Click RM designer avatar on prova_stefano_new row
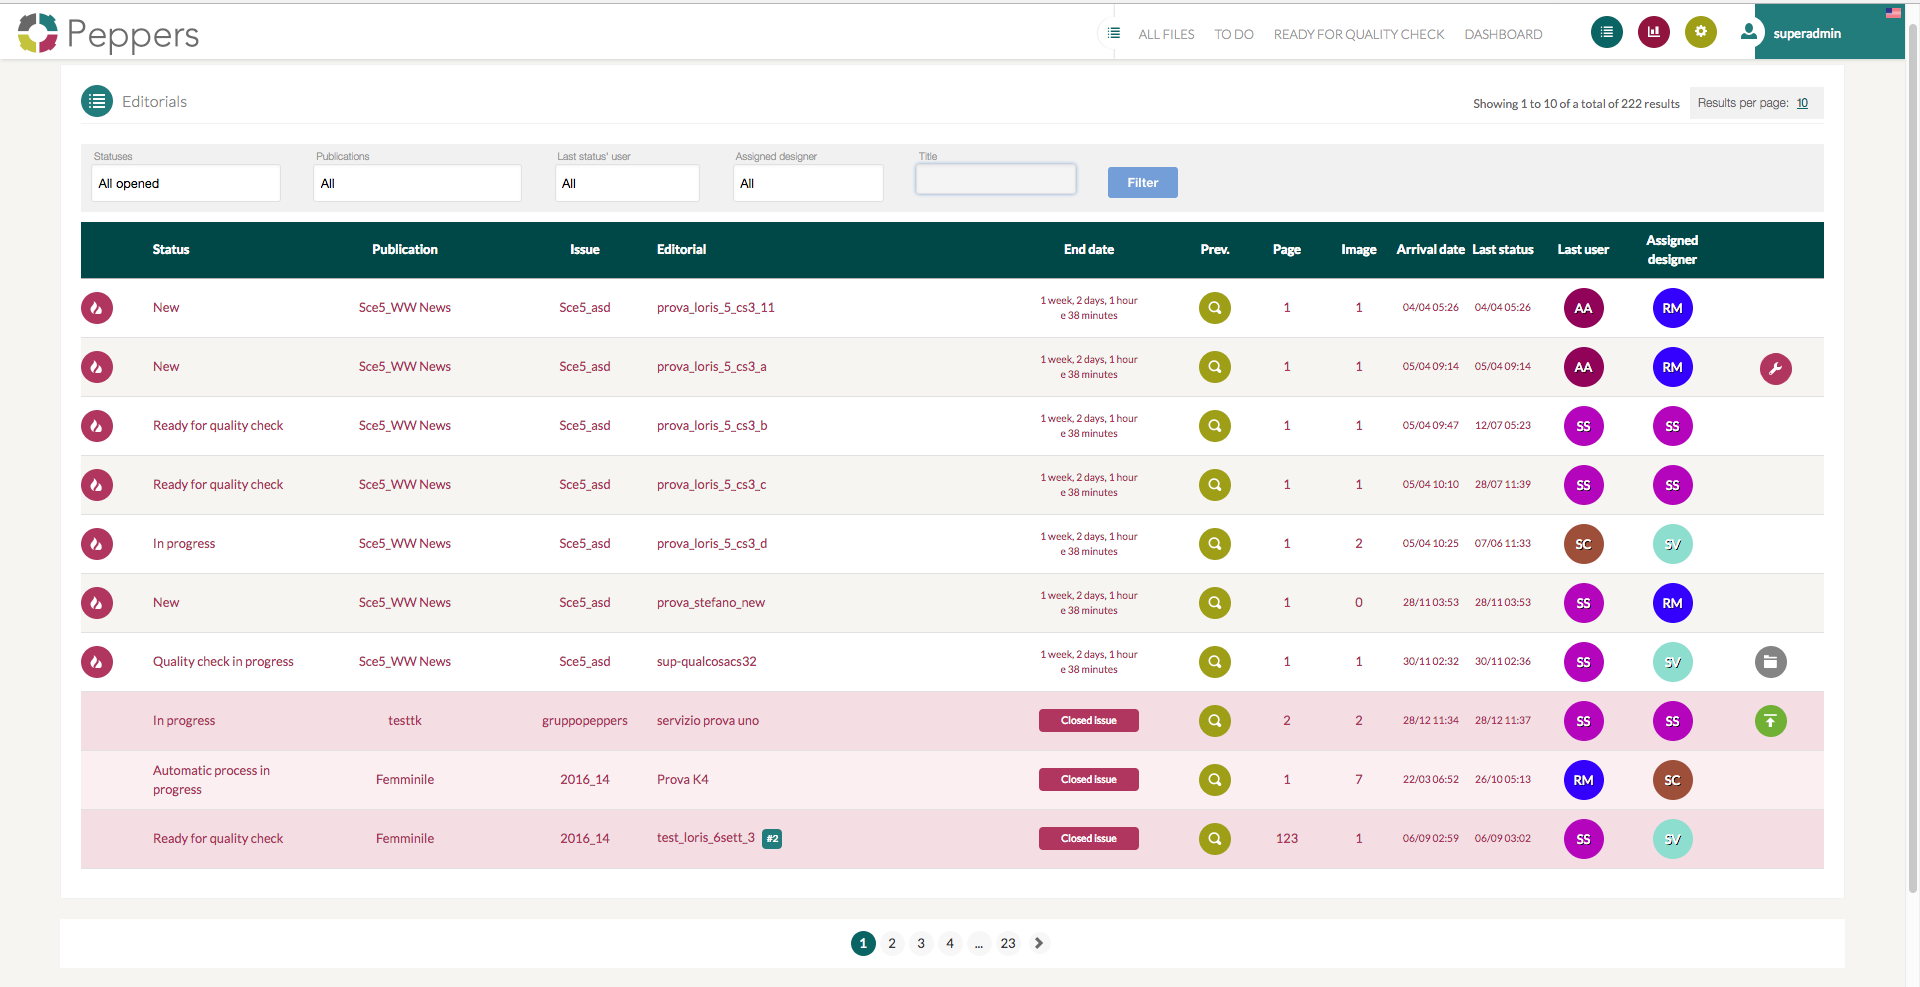1920x987 pixels. [1672, 603]
